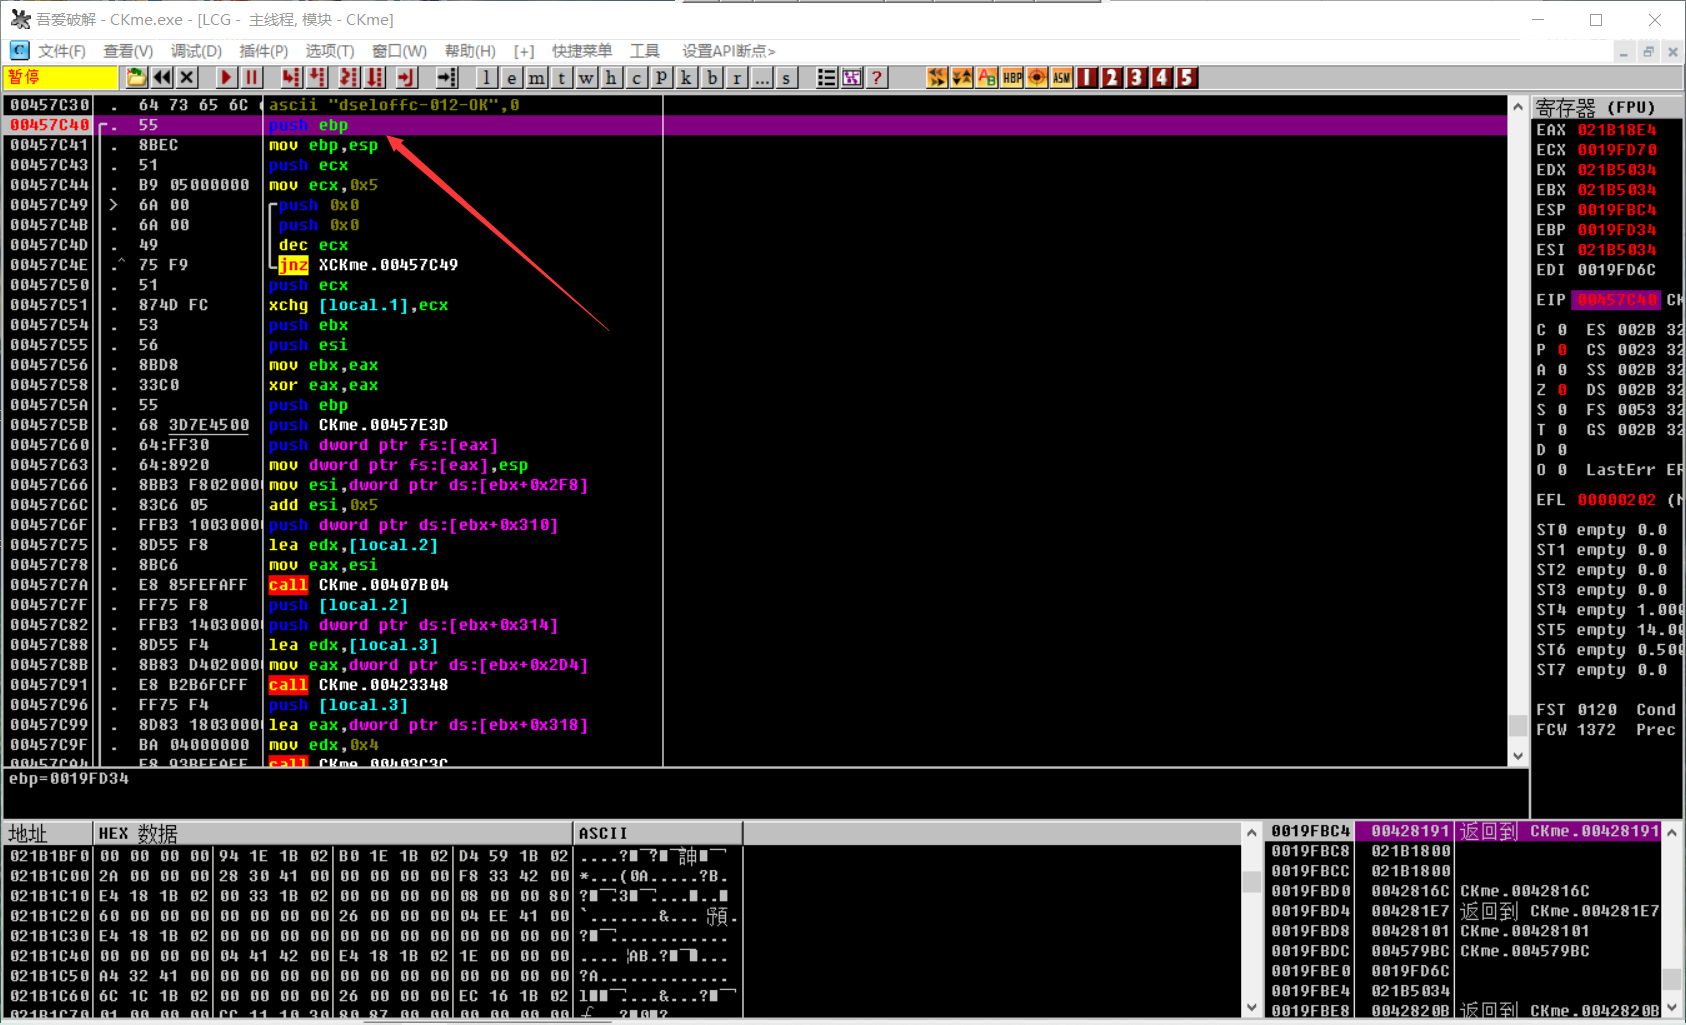Image resolution: width=1686 pixels, height=1025 pixels.
Task: Click the Step Over toolbar icon
Action: point(317,78)
